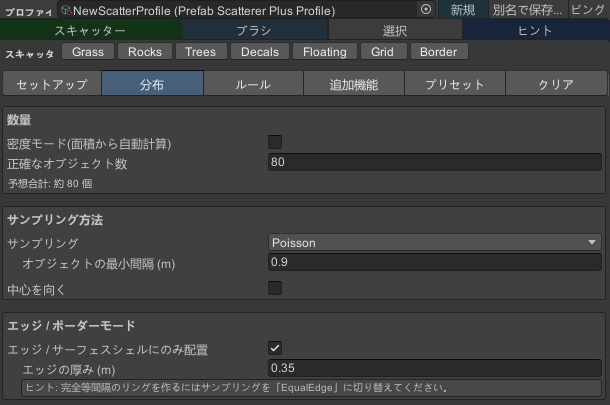Click the ピング button

tap(587, 10)
